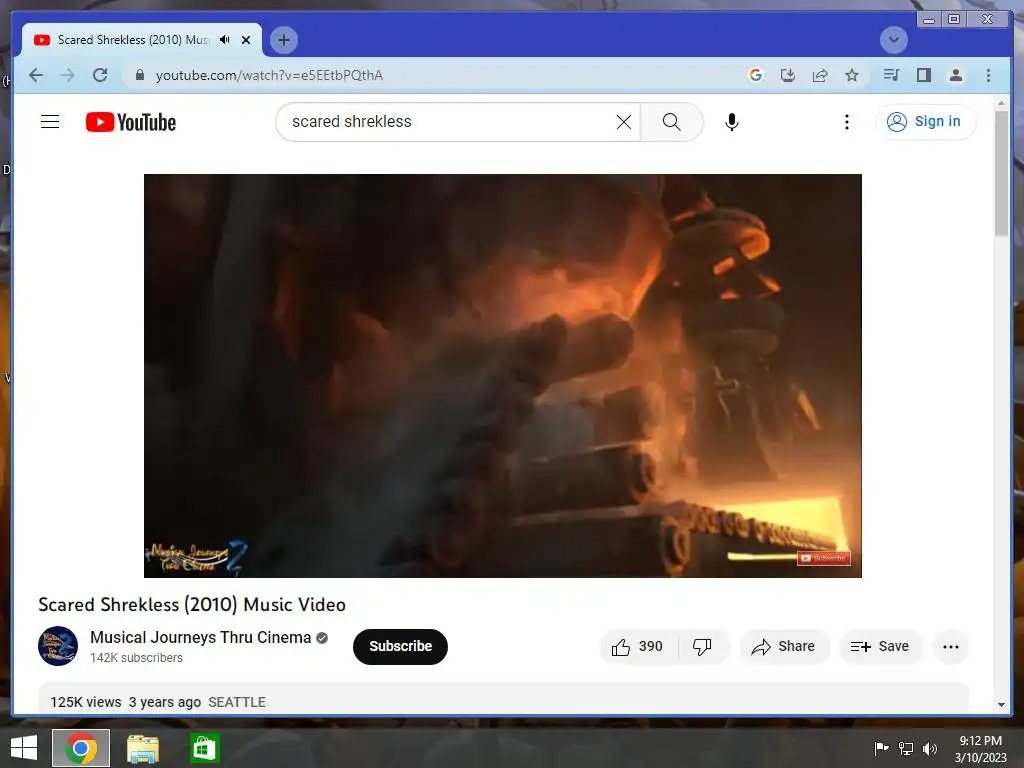Share this page from the address bar
1024x768 pixels.
click(x=820, y=75)
